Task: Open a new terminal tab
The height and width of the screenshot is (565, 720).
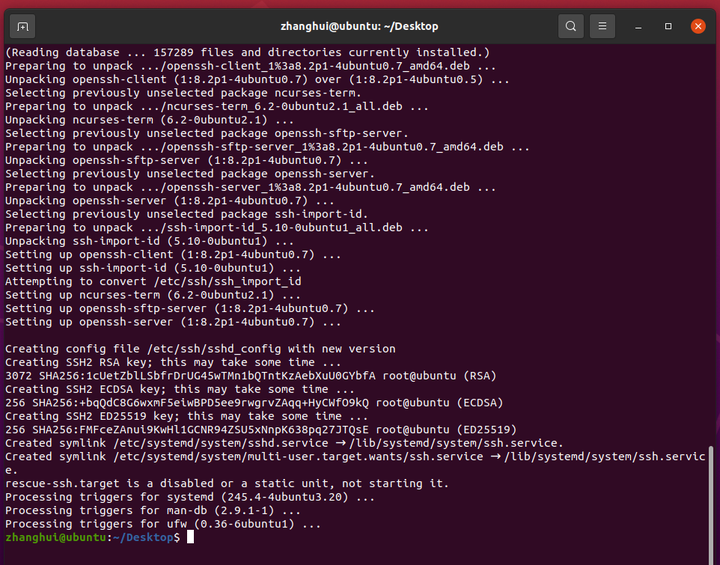Action: click(x=22, y=26)
